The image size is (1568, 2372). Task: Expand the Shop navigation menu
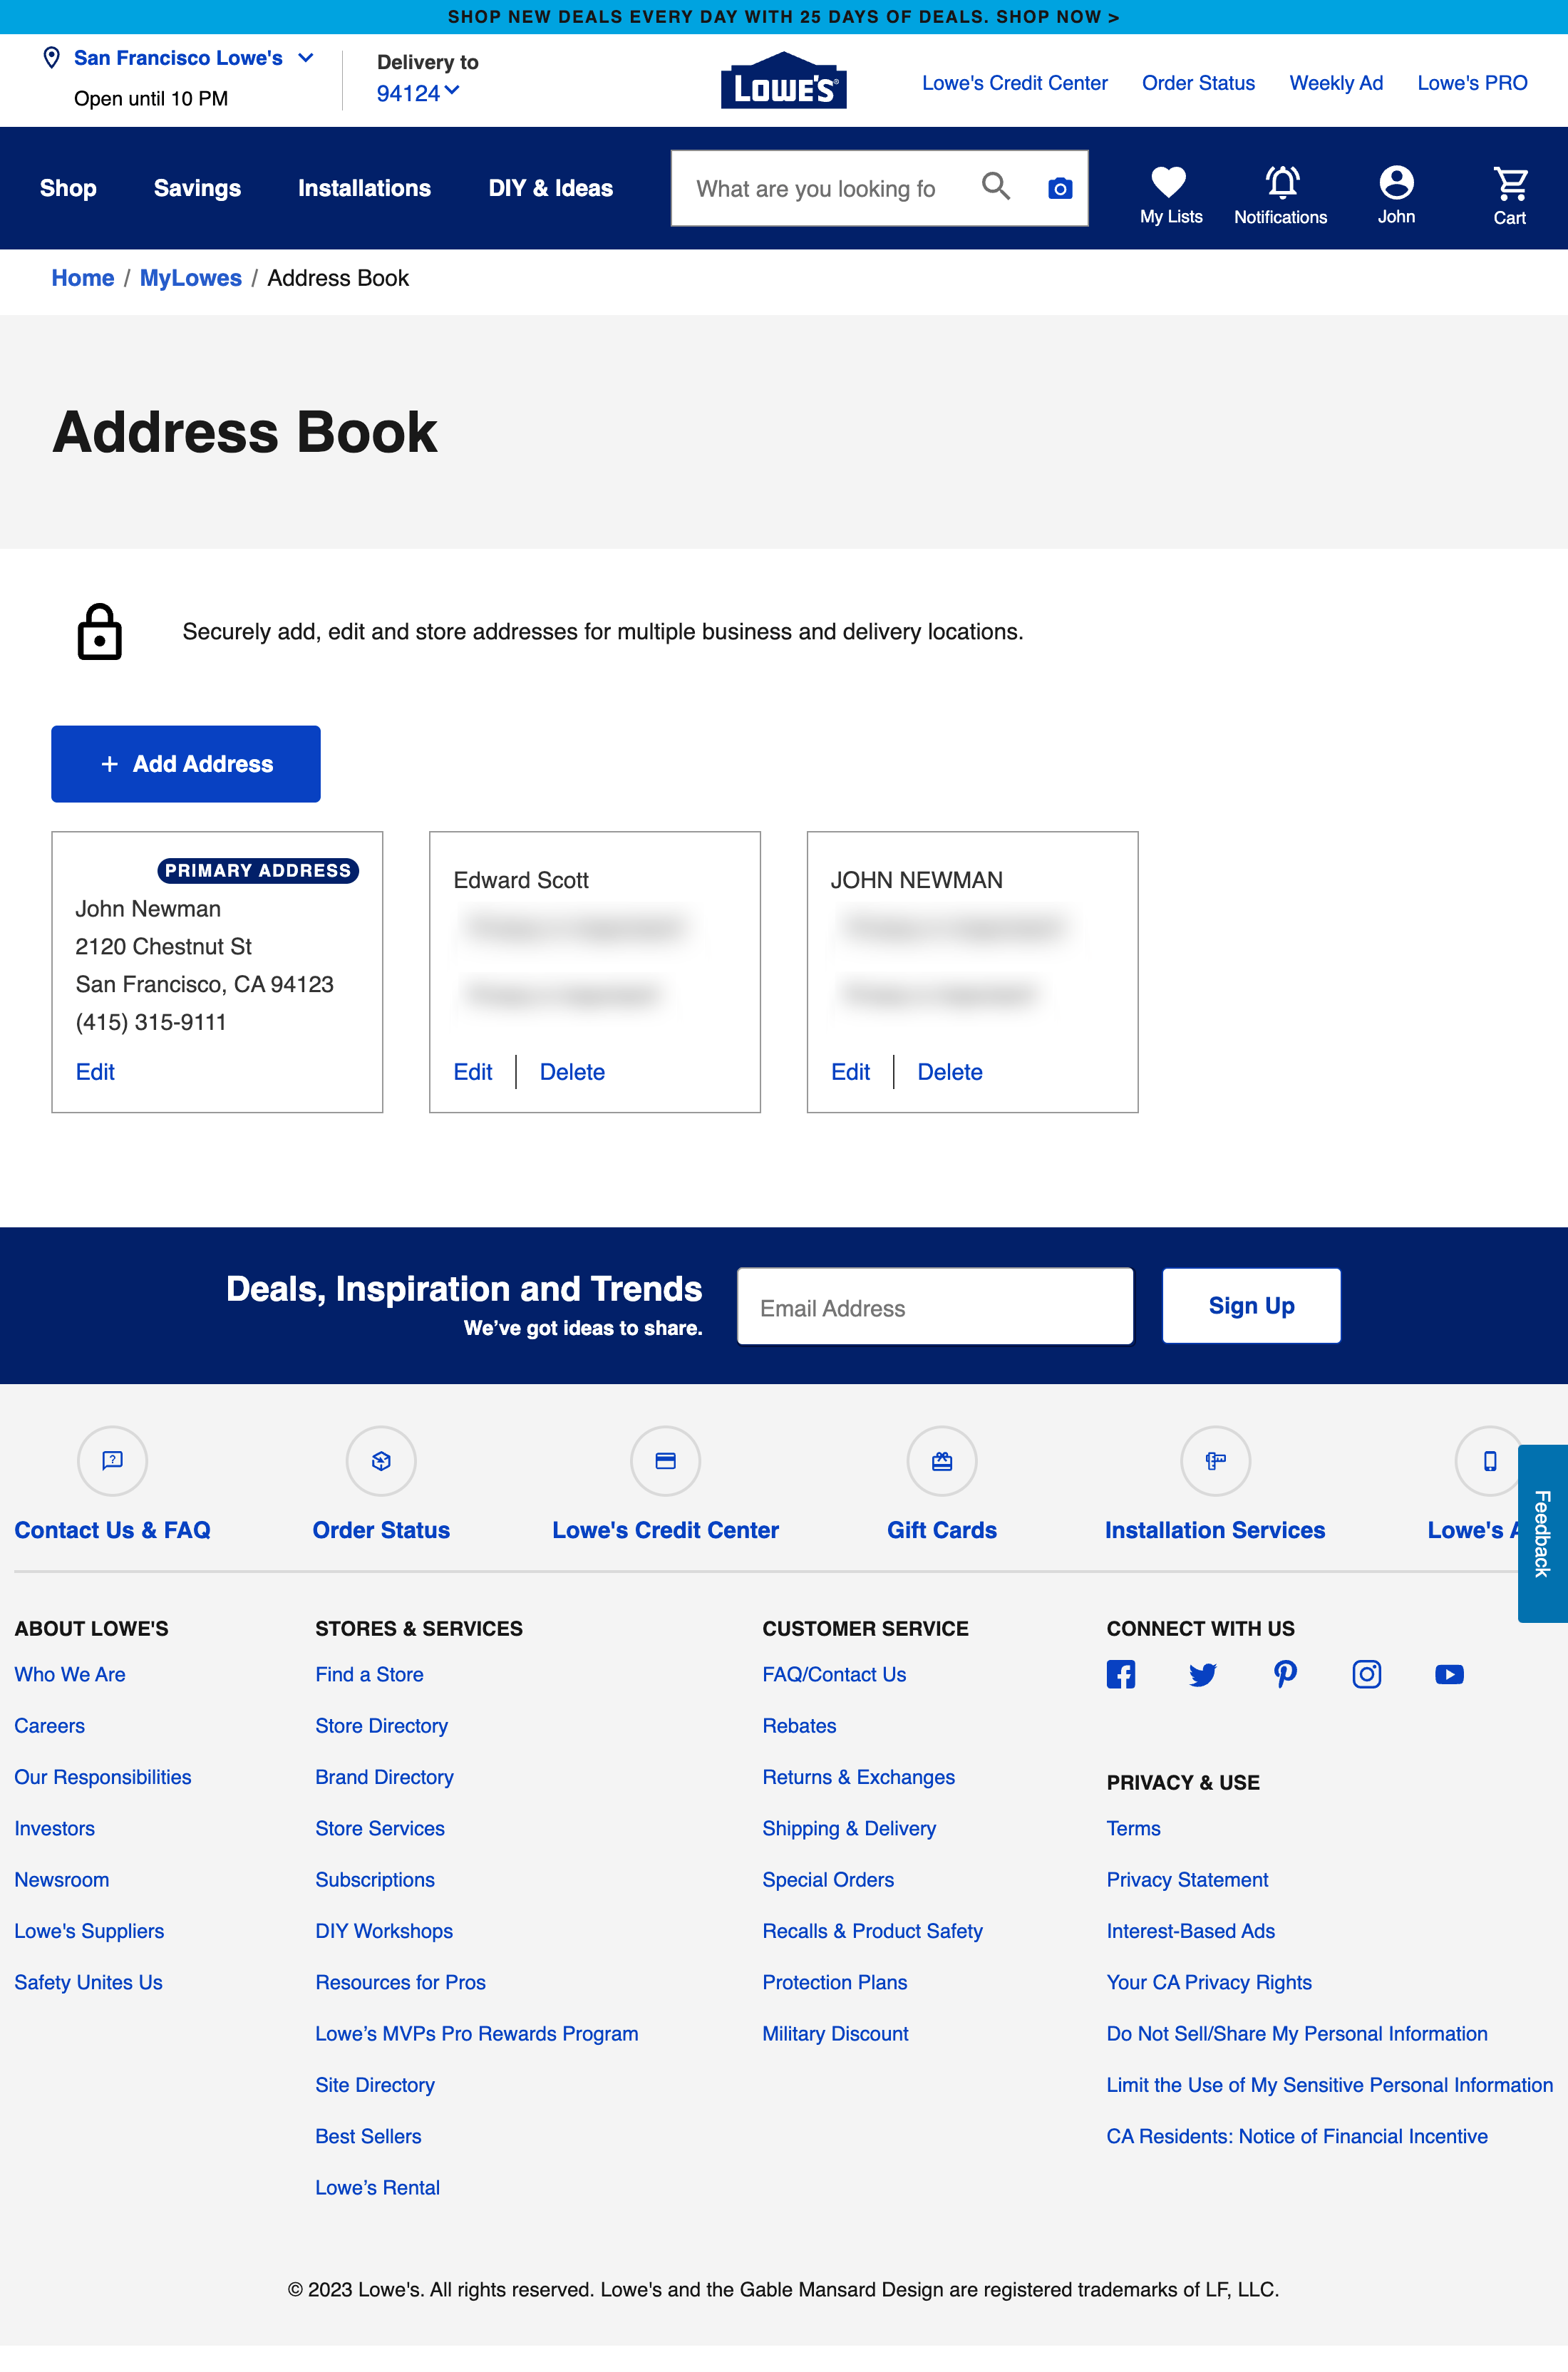[67, 188]
